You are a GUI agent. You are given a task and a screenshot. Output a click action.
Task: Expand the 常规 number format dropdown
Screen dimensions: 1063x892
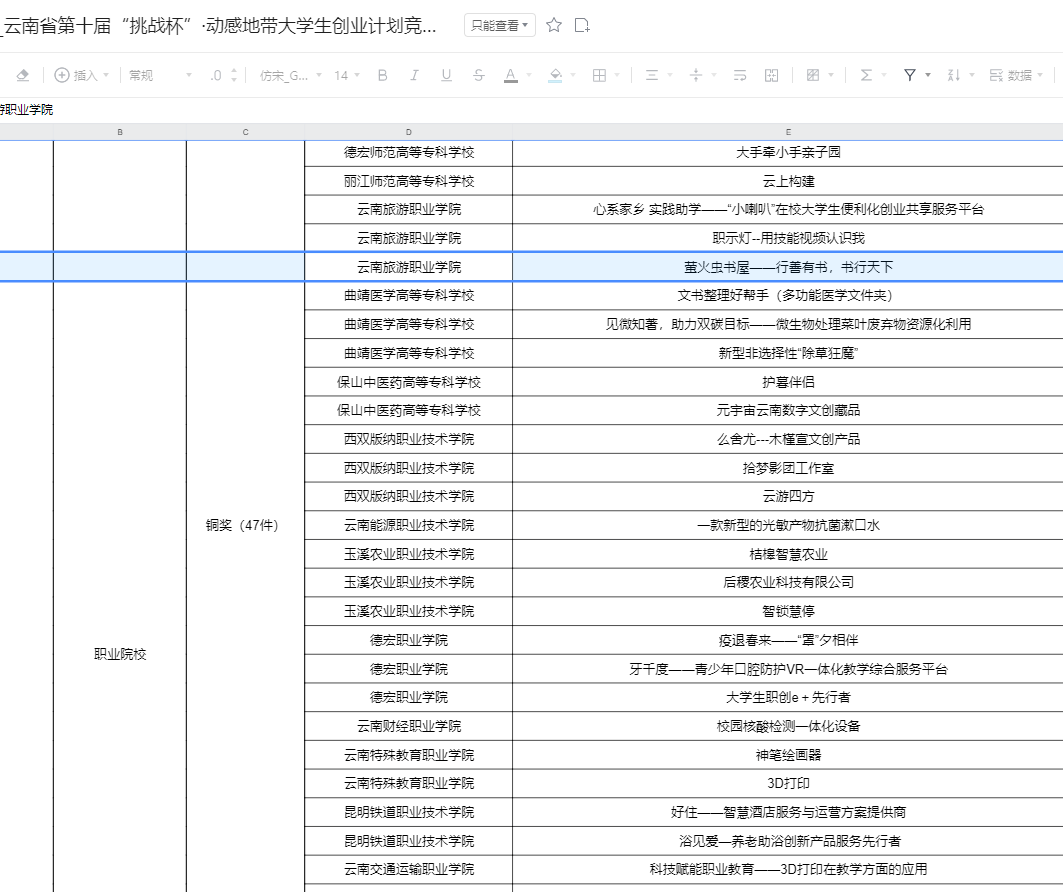[x=160, y=75]
